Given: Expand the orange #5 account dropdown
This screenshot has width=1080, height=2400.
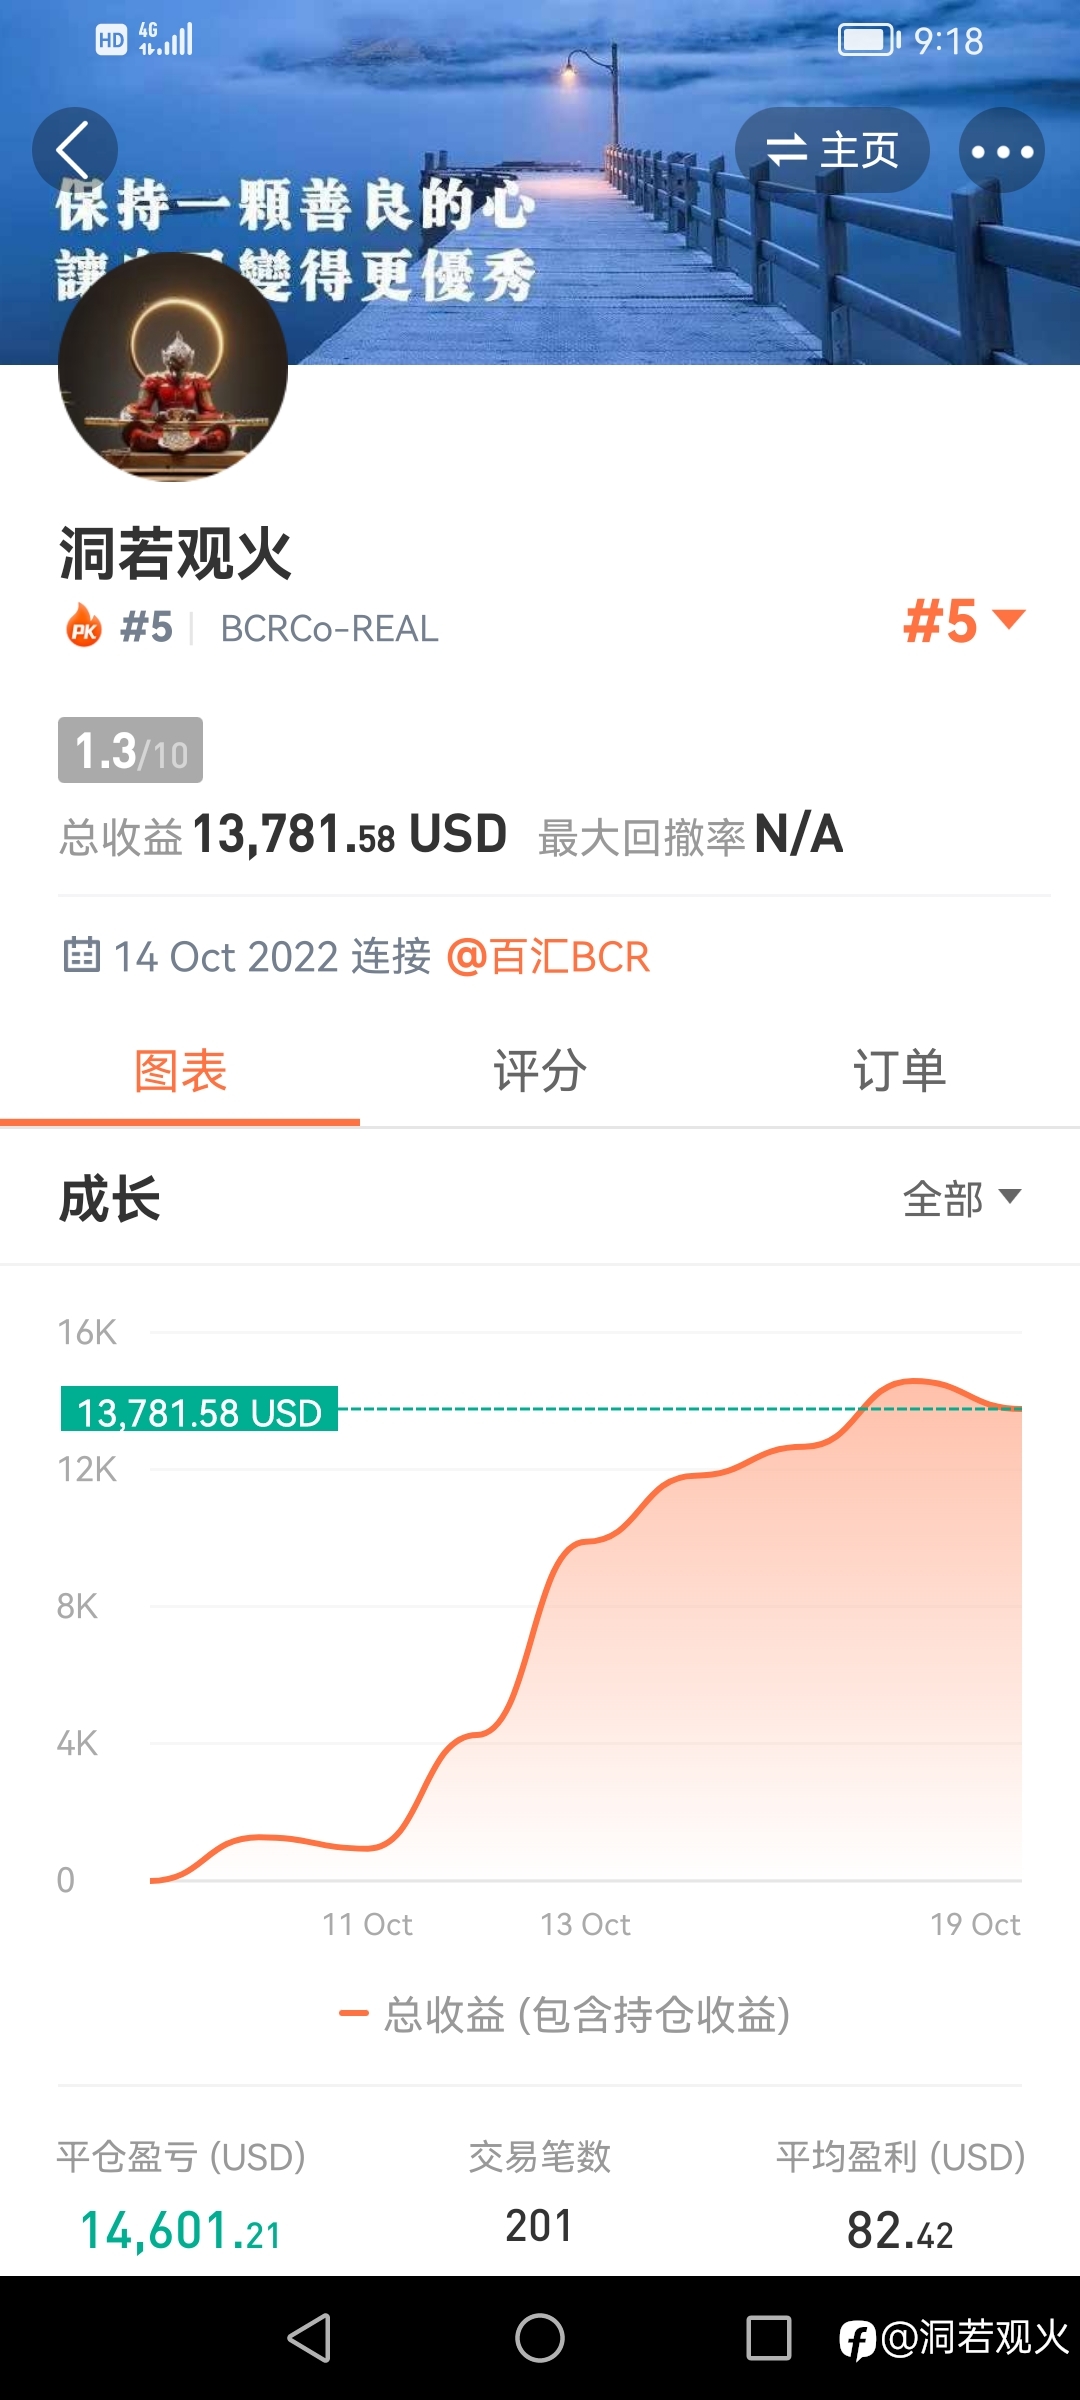Looking at the screenshot, I should (964, 621).
